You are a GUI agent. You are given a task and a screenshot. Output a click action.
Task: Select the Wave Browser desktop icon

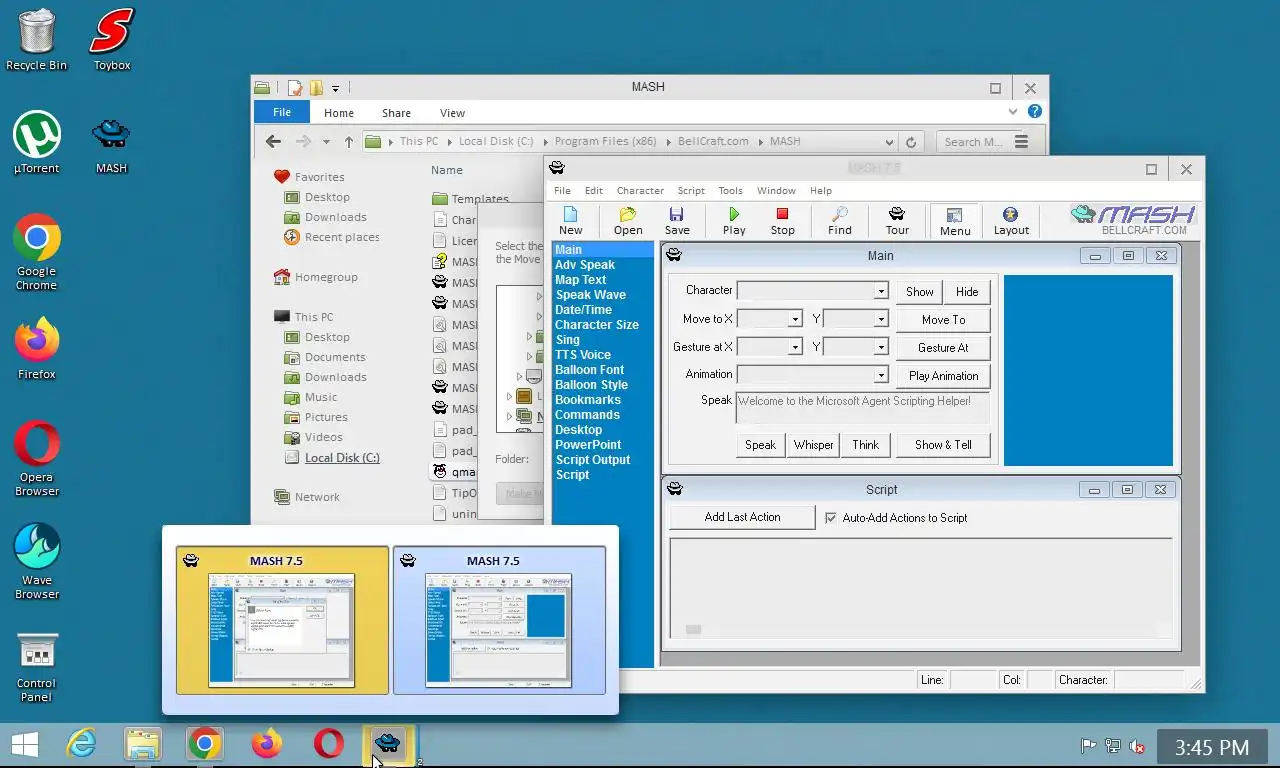[37, 562]
